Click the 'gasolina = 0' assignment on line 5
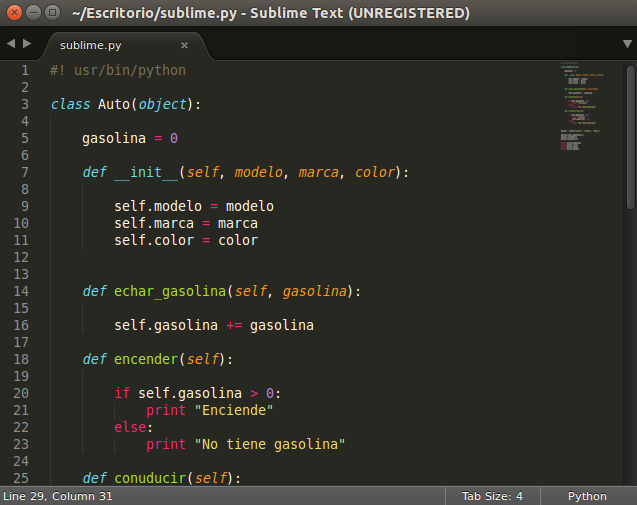 [130, 139]
